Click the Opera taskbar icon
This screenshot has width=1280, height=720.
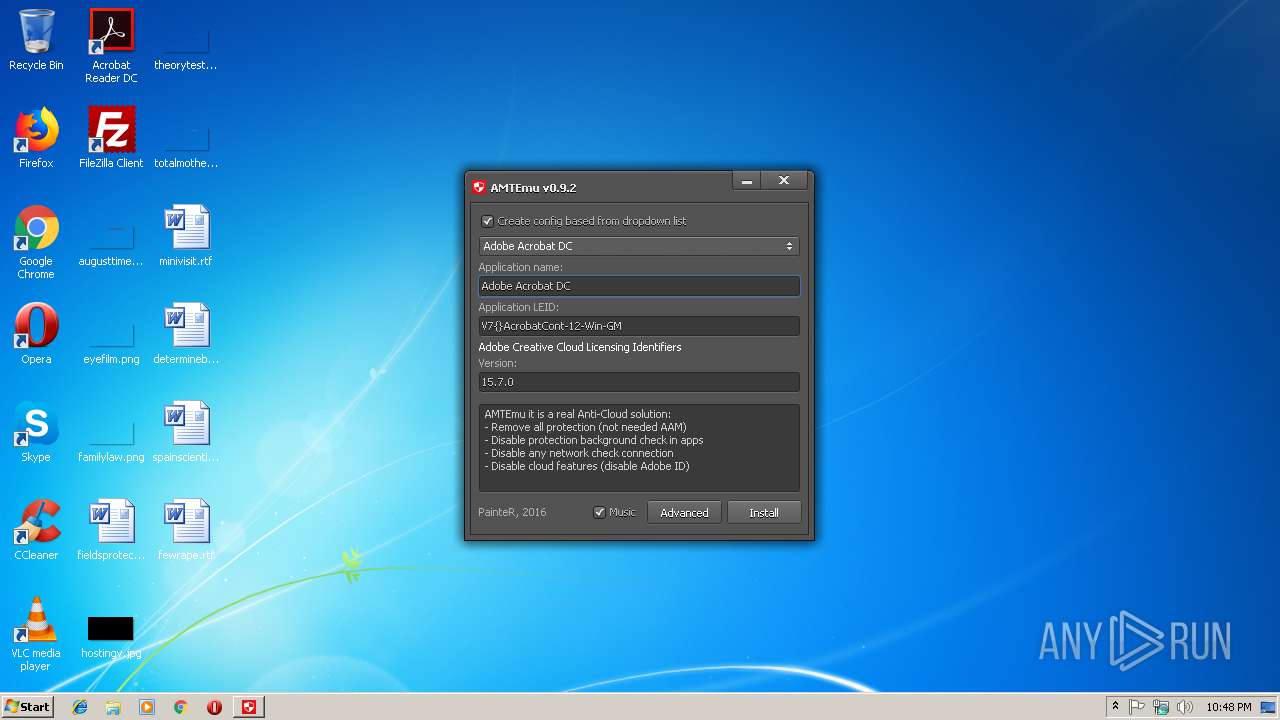click(x=214, y=707)
